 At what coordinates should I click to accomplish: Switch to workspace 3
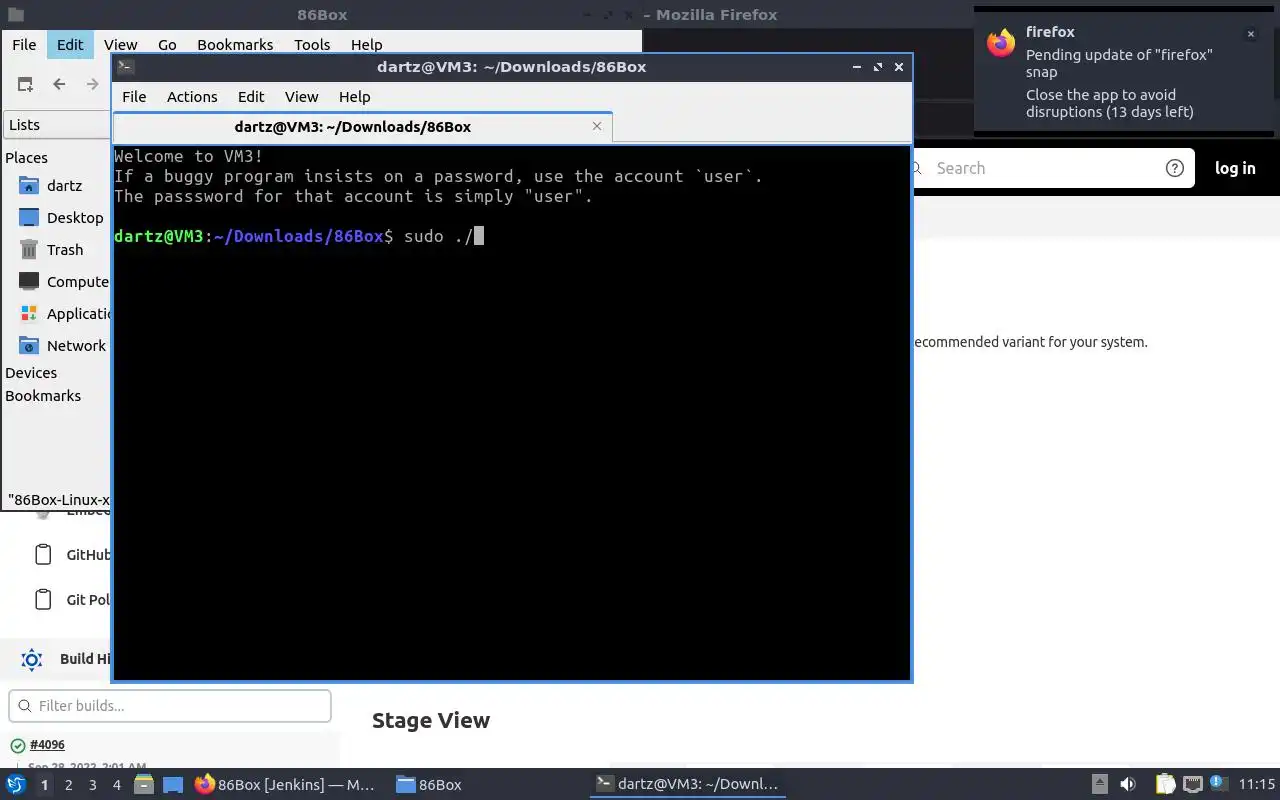pyautogui.click(x=92, y=785)
